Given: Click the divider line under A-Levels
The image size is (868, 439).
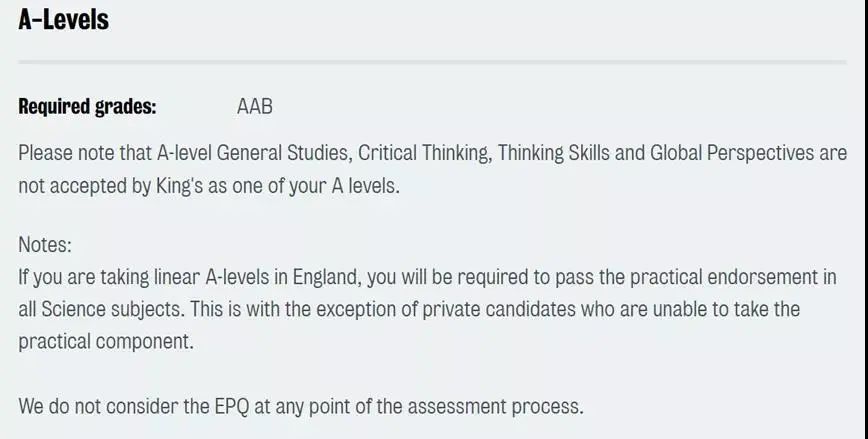Looking at the screenshot, I should pyautogui.click(x=432, y=62).
